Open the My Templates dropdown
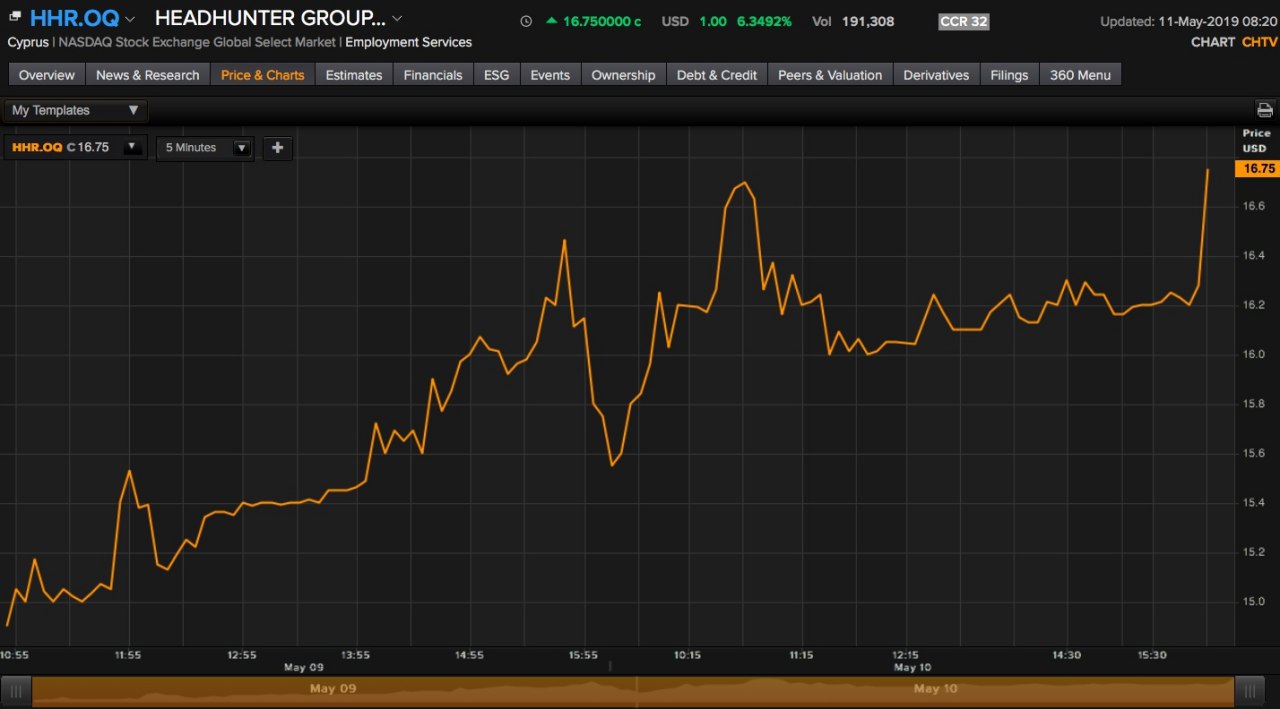The image size is (1280, 709). (76, 110)
